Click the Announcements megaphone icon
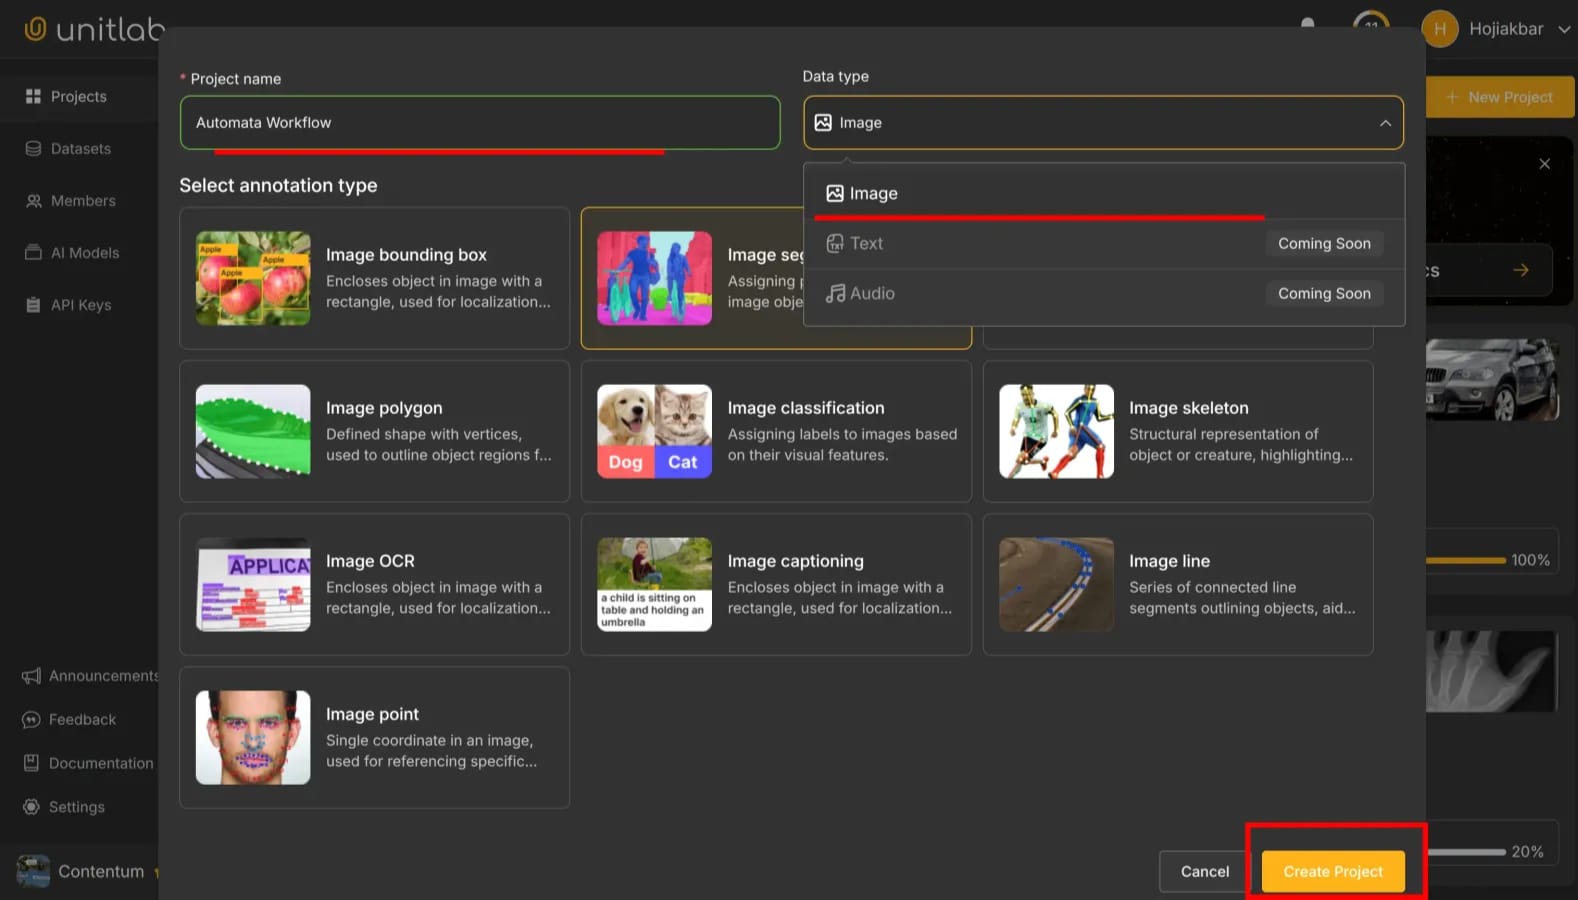1578x900 pixels. [31, 676]
